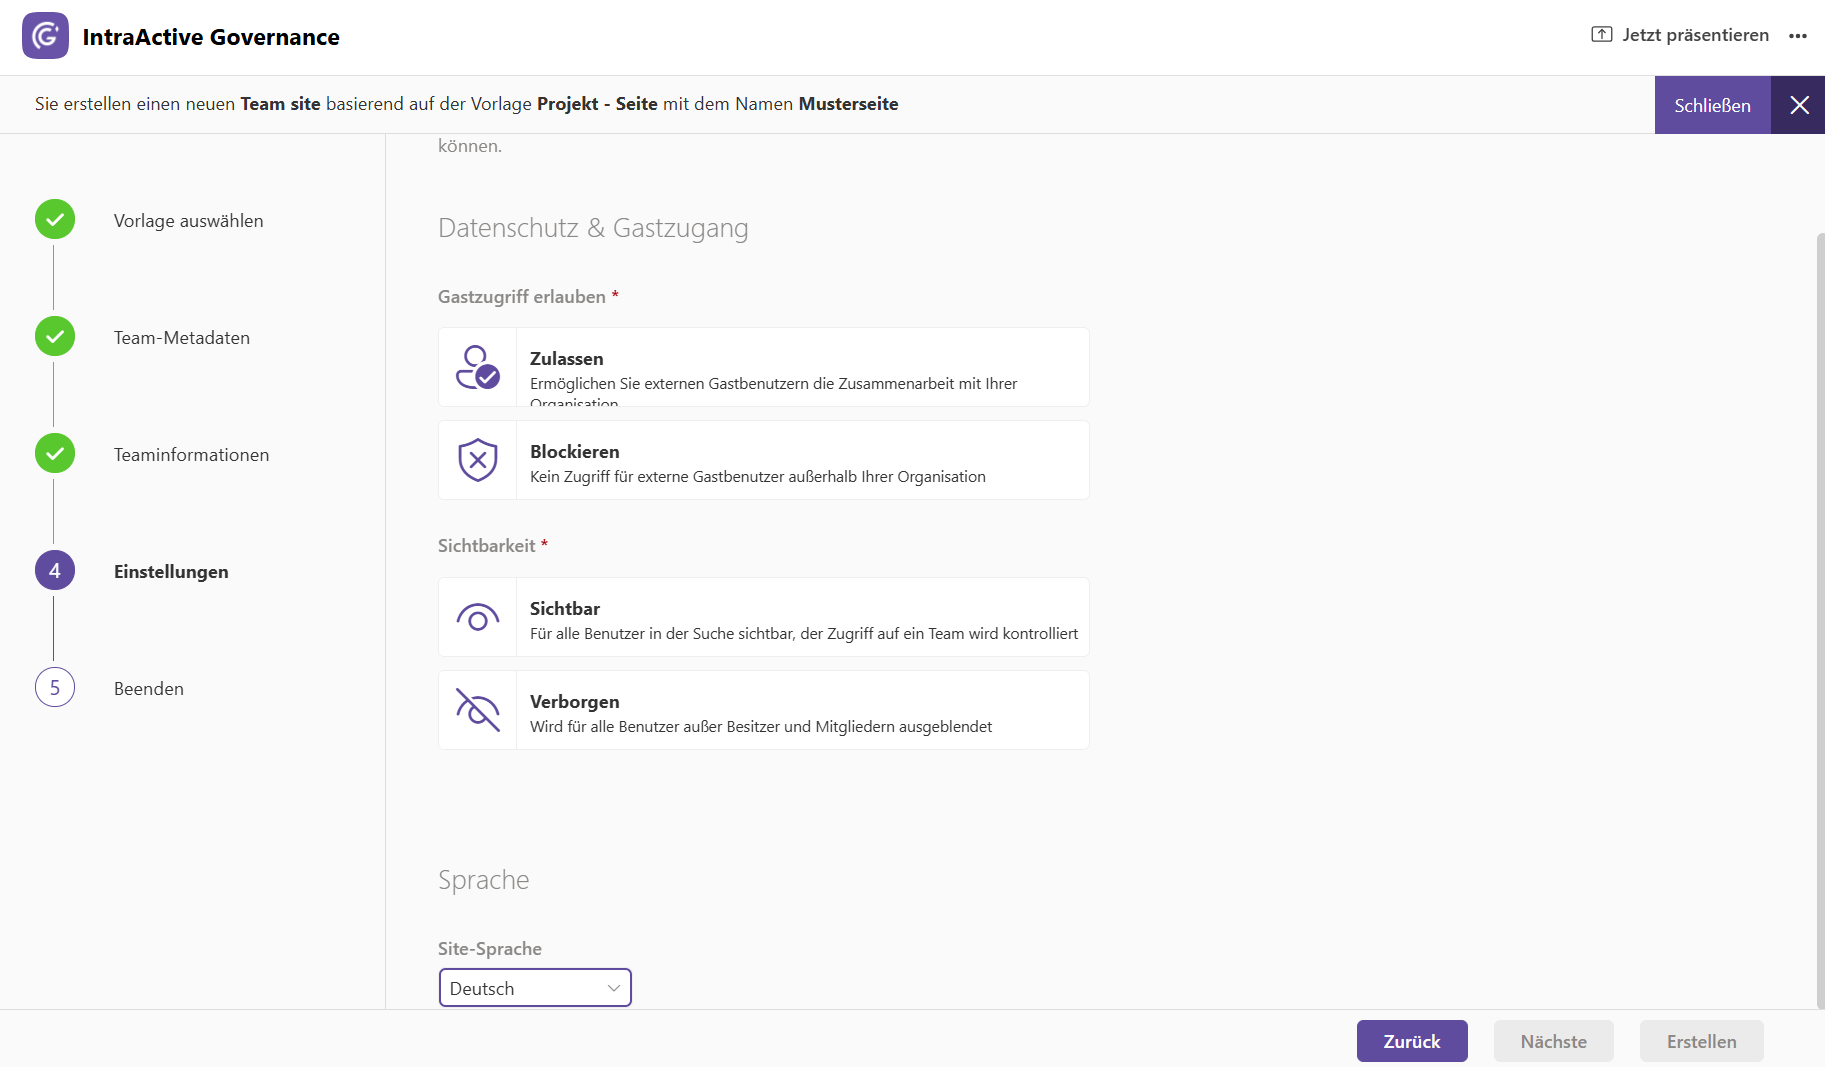This screenshot has height=1067, width=1825.
Task: Click the IntraActive Governance logo icon
Action: pos(45,36)
